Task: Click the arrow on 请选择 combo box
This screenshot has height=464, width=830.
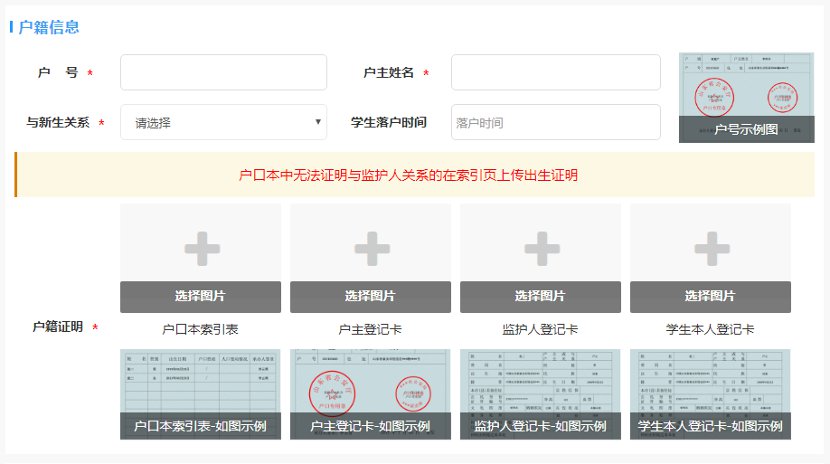Action: pyautogui.click(x=318, y=122)
